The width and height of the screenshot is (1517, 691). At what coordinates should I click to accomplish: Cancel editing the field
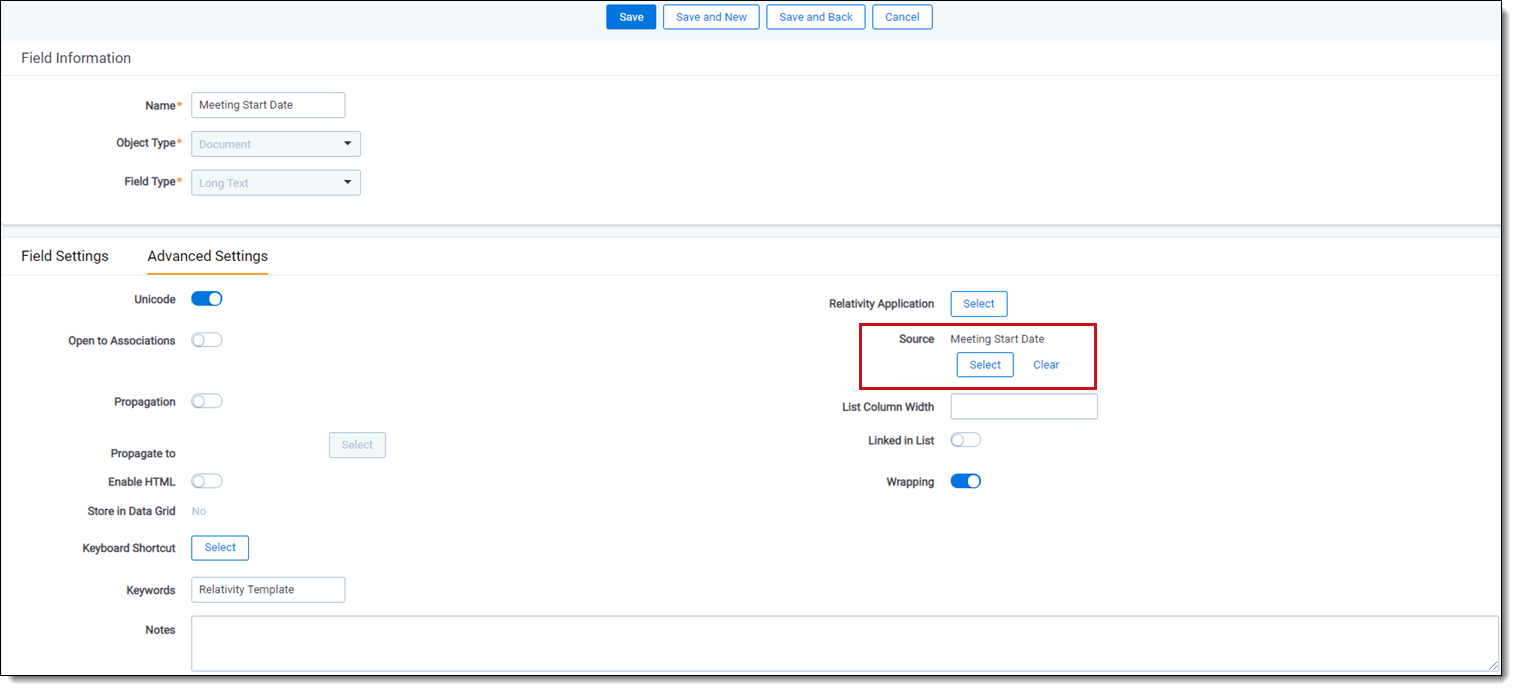902,17
